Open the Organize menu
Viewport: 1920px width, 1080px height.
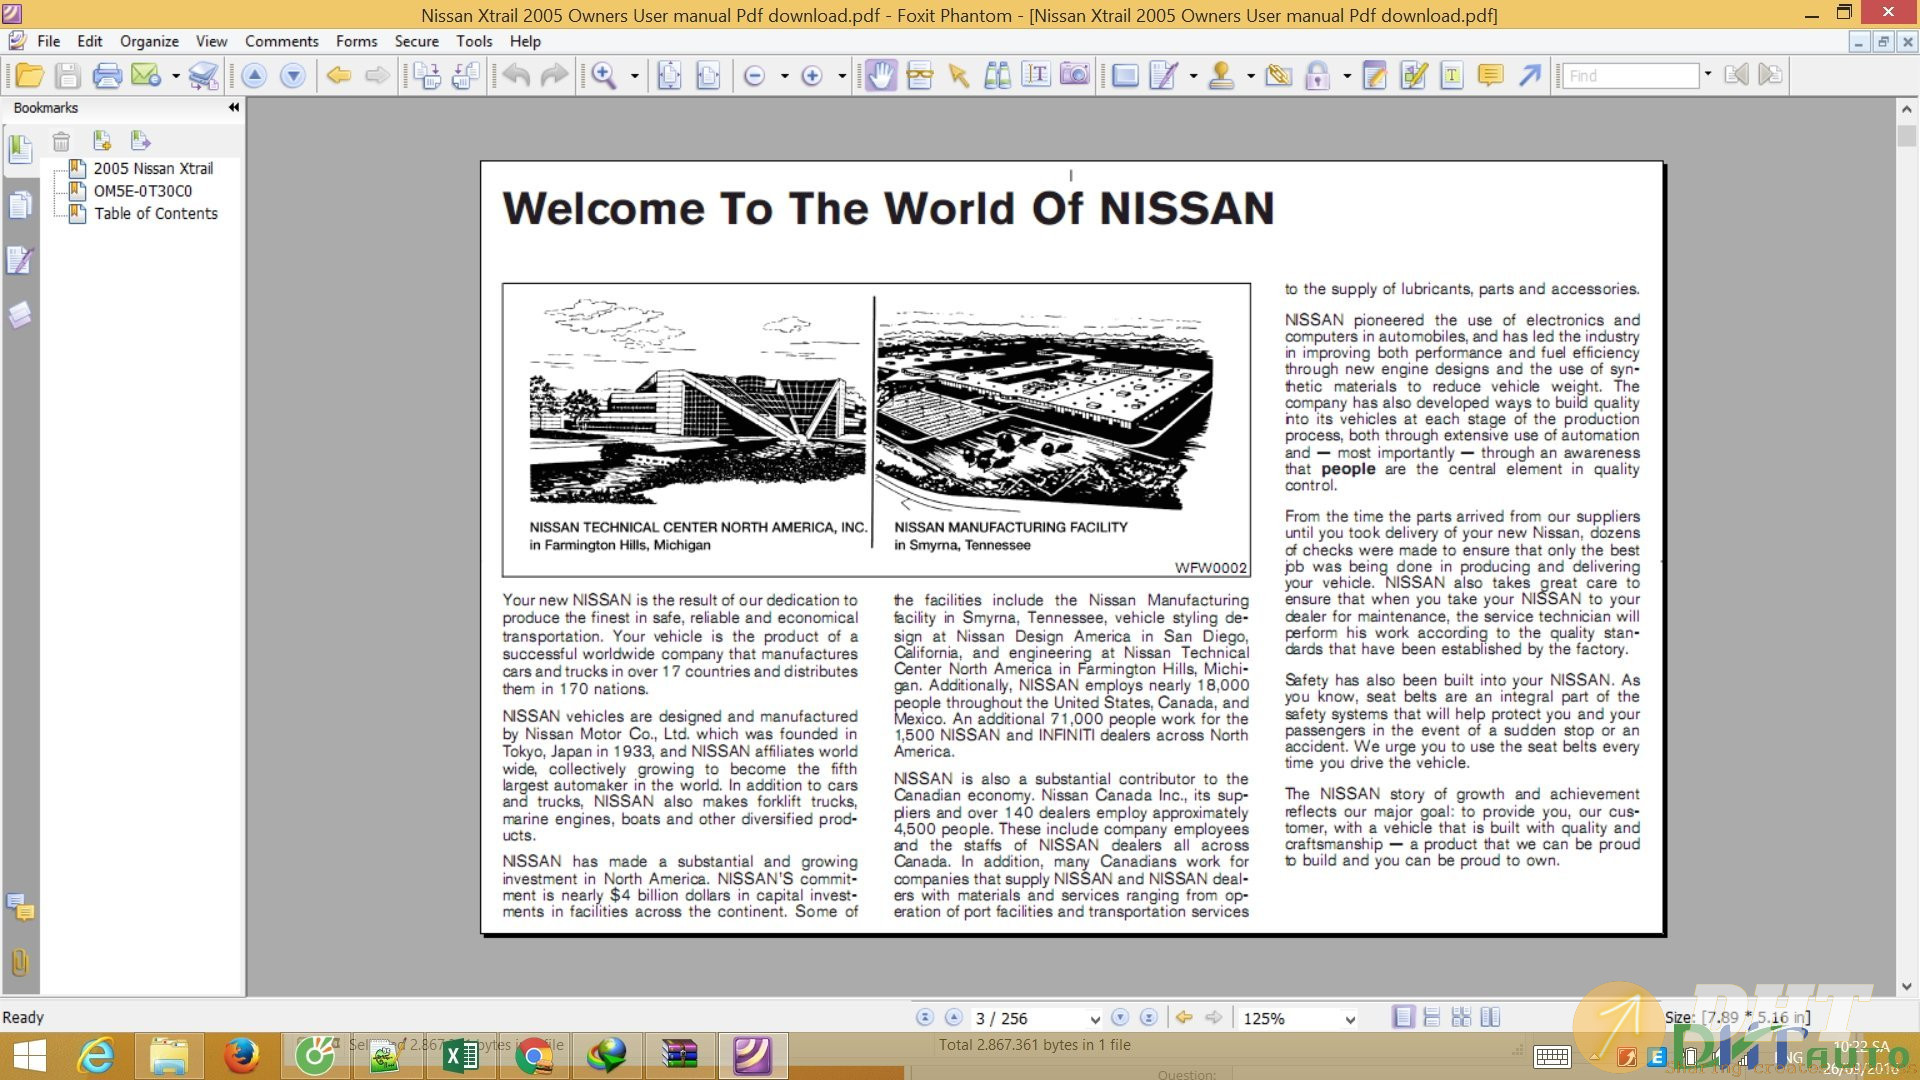(149, 41)
